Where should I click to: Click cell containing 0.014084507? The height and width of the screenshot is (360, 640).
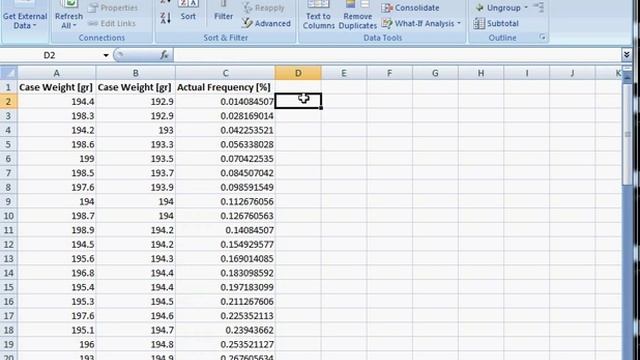[x=225, y=102]
